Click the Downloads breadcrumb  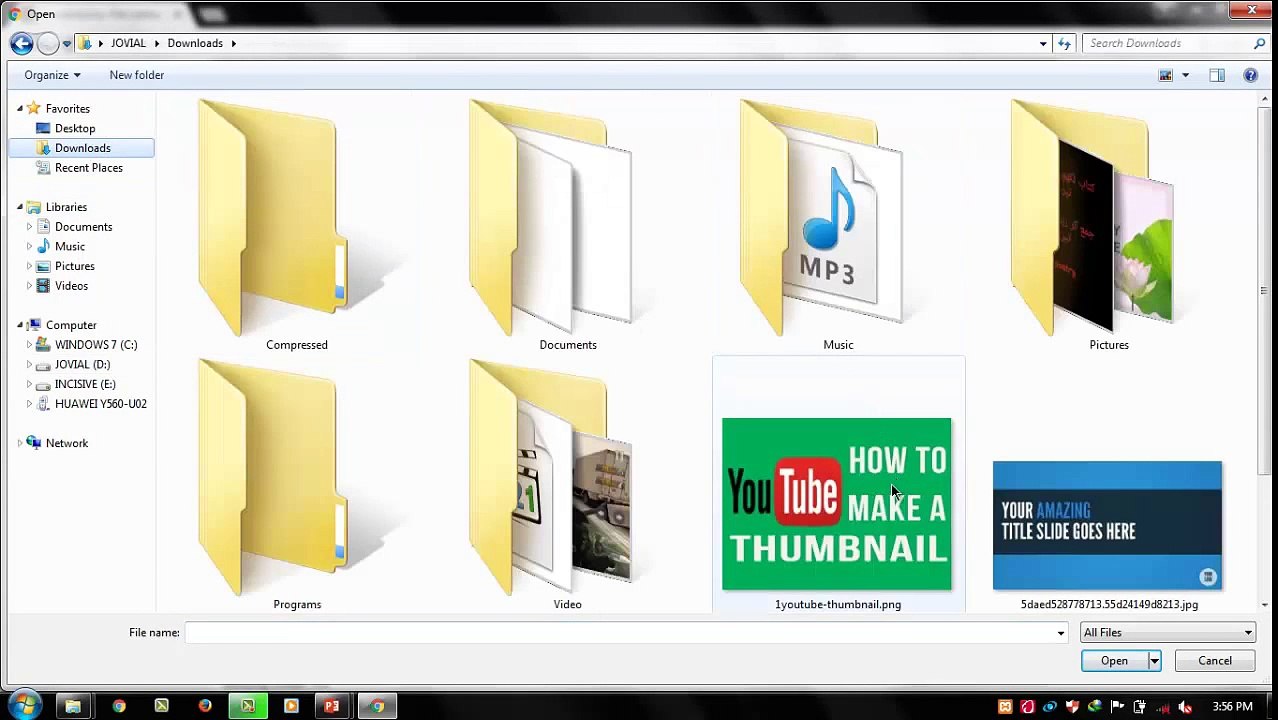(195, 43)
